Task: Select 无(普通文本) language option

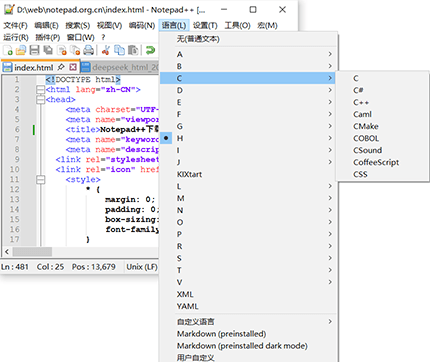Action: click(x=249, y=39)
